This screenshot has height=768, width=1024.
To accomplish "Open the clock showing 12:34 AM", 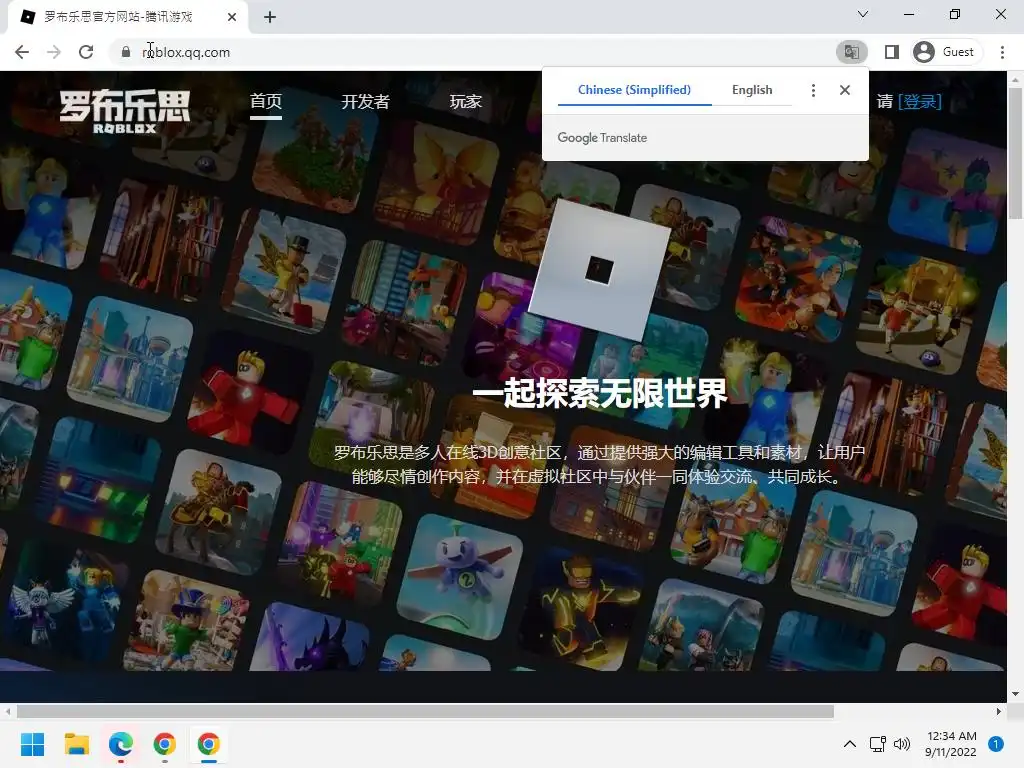I will click(951, 744).
